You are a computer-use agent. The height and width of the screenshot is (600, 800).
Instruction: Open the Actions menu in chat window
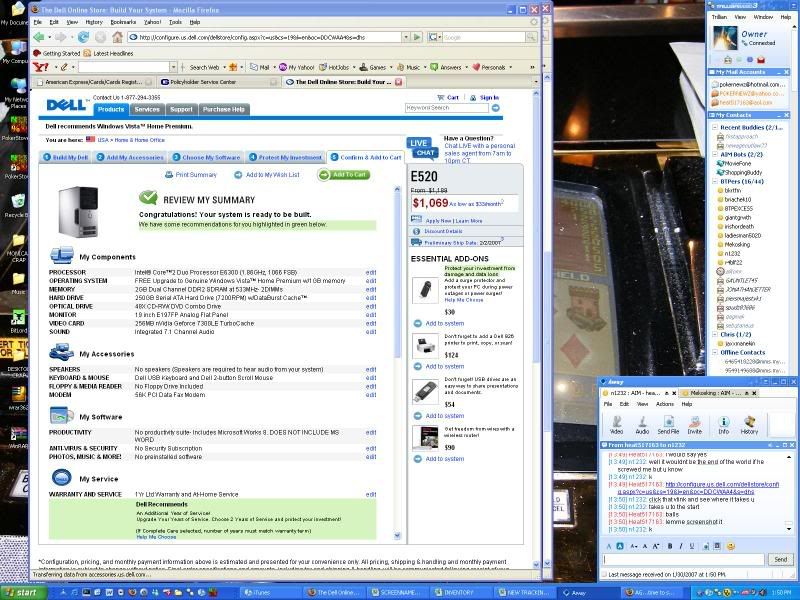(x=664, y=404)
